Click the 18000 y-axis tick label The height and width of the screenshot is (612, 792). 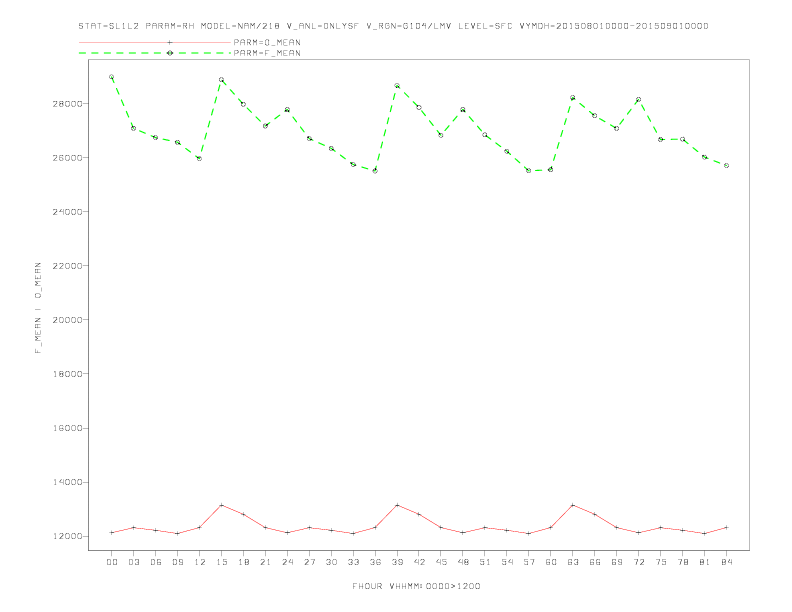(68, 374)
